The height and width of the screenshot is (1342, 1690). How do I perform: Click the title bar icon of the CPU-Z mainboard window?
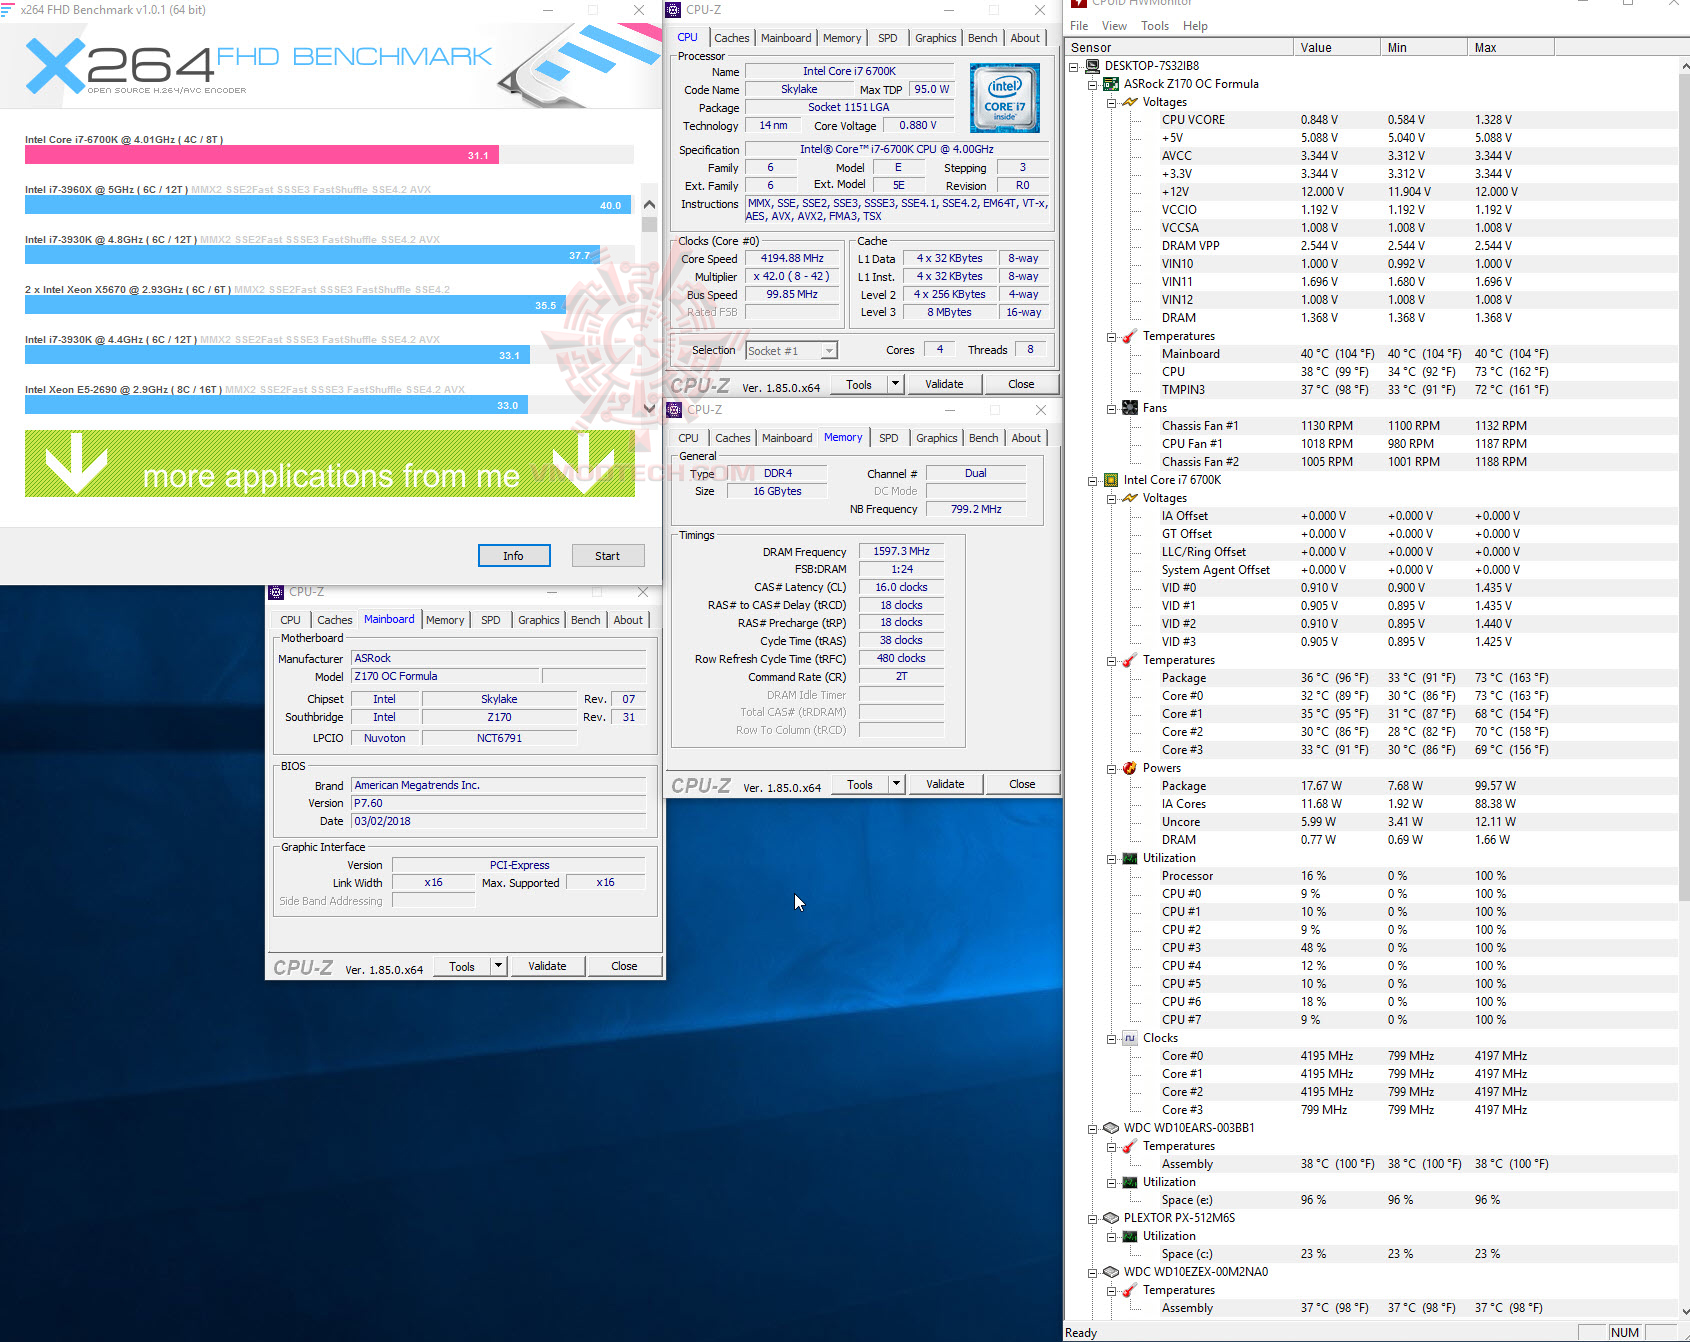pyautogui.click(x=276, y=592)
